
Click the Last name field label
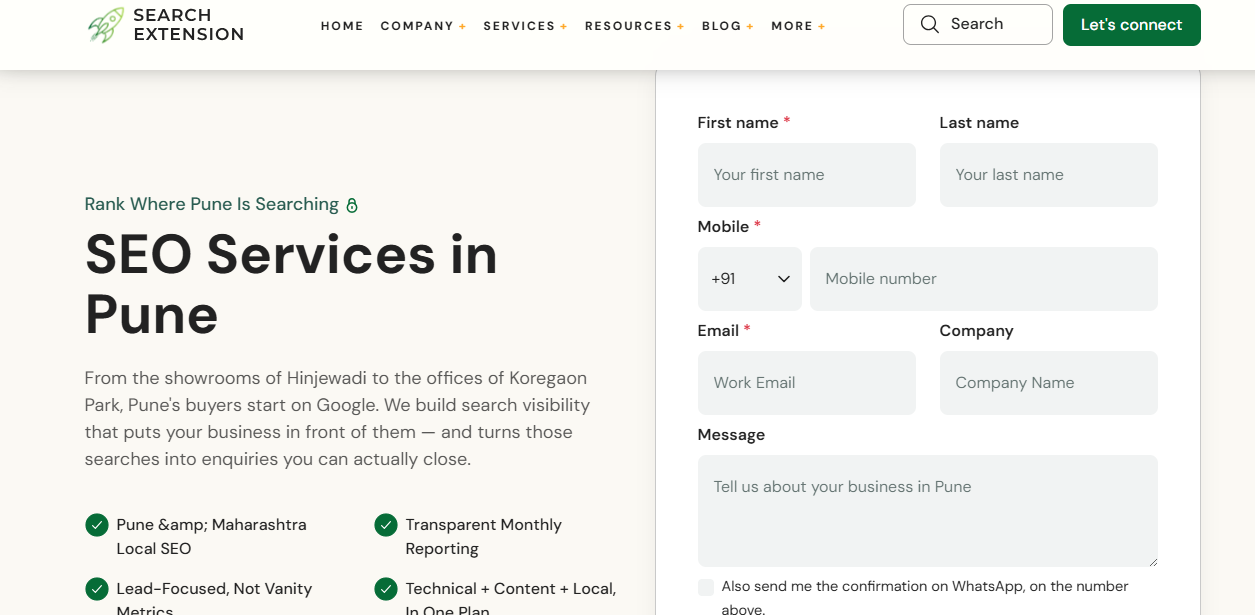click(979, 123)
